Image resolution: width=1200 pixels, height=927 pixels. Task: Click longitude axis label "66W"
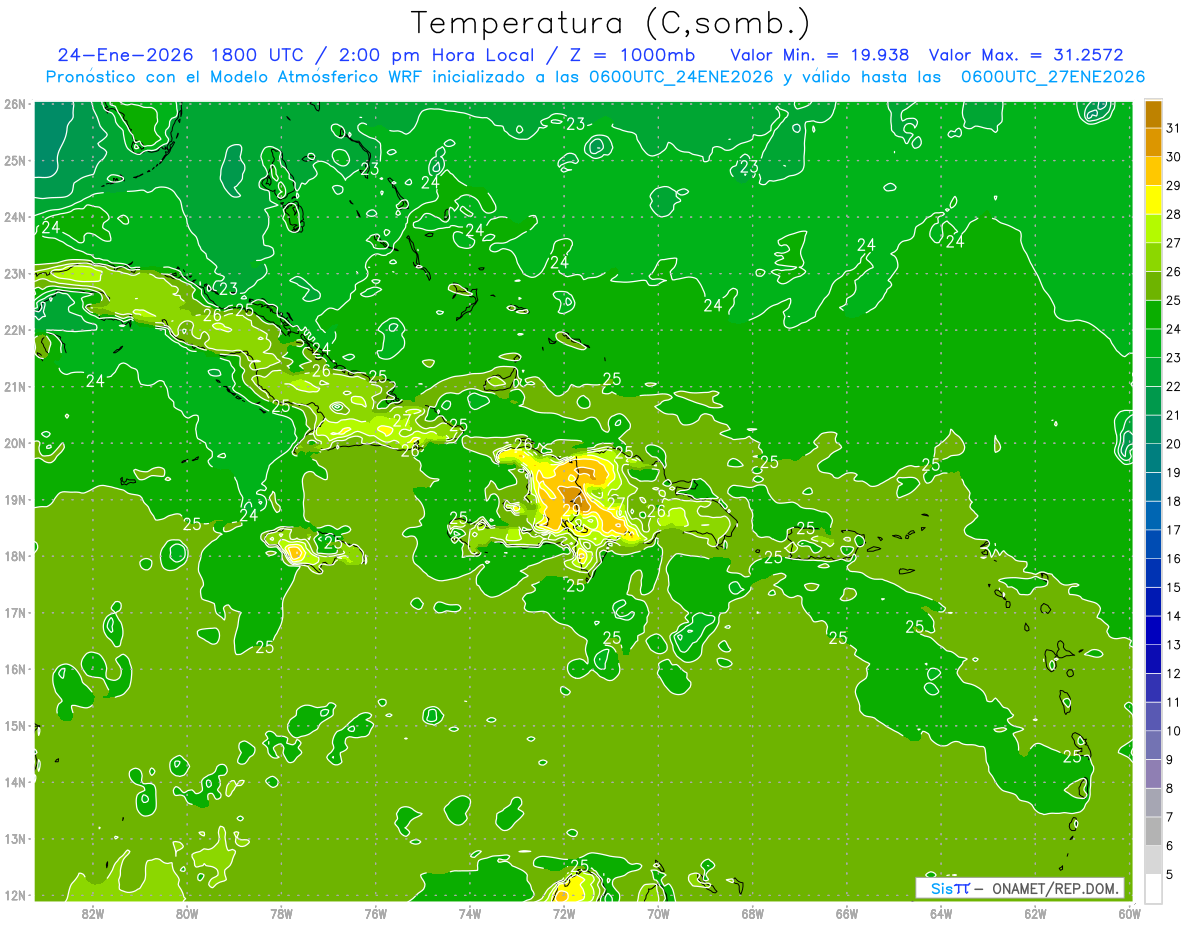(x=846, y=913)
